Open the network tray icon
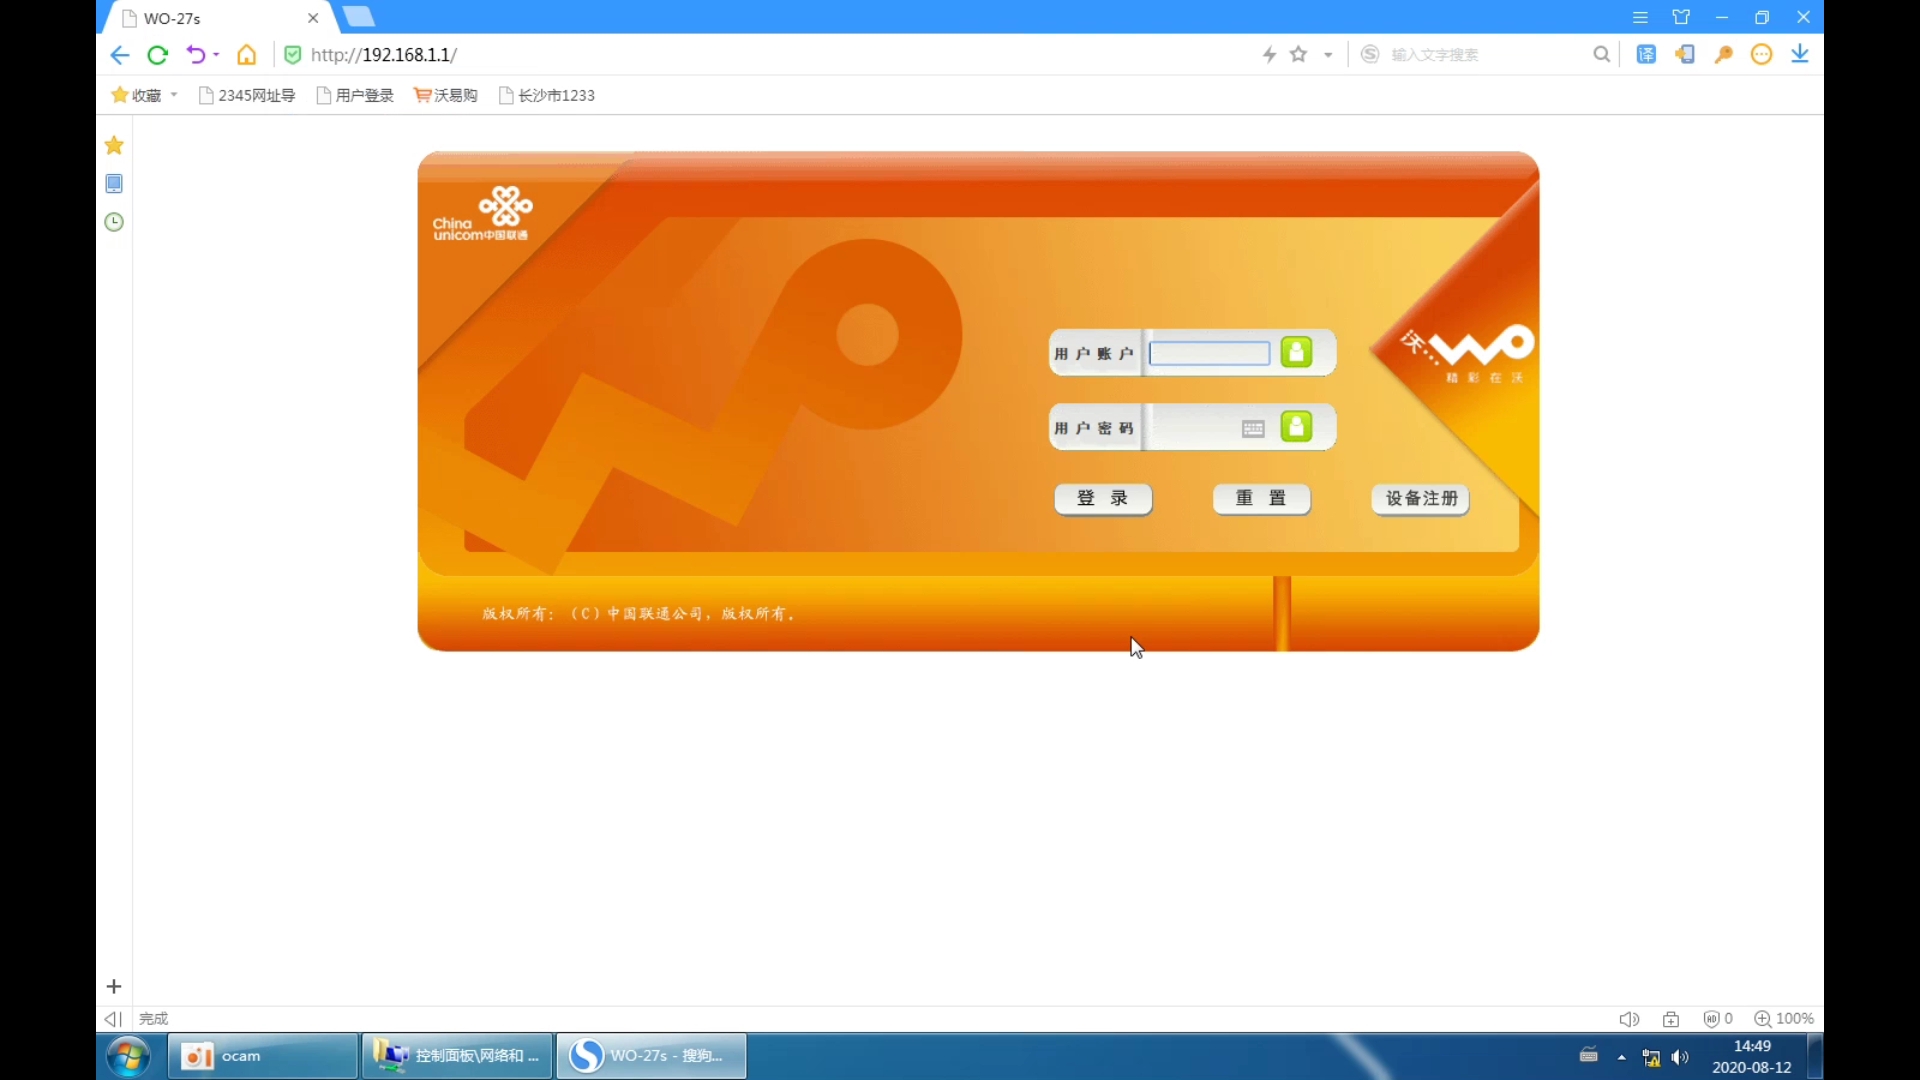The image size is (1920, 1080). coord(1651,1057)
